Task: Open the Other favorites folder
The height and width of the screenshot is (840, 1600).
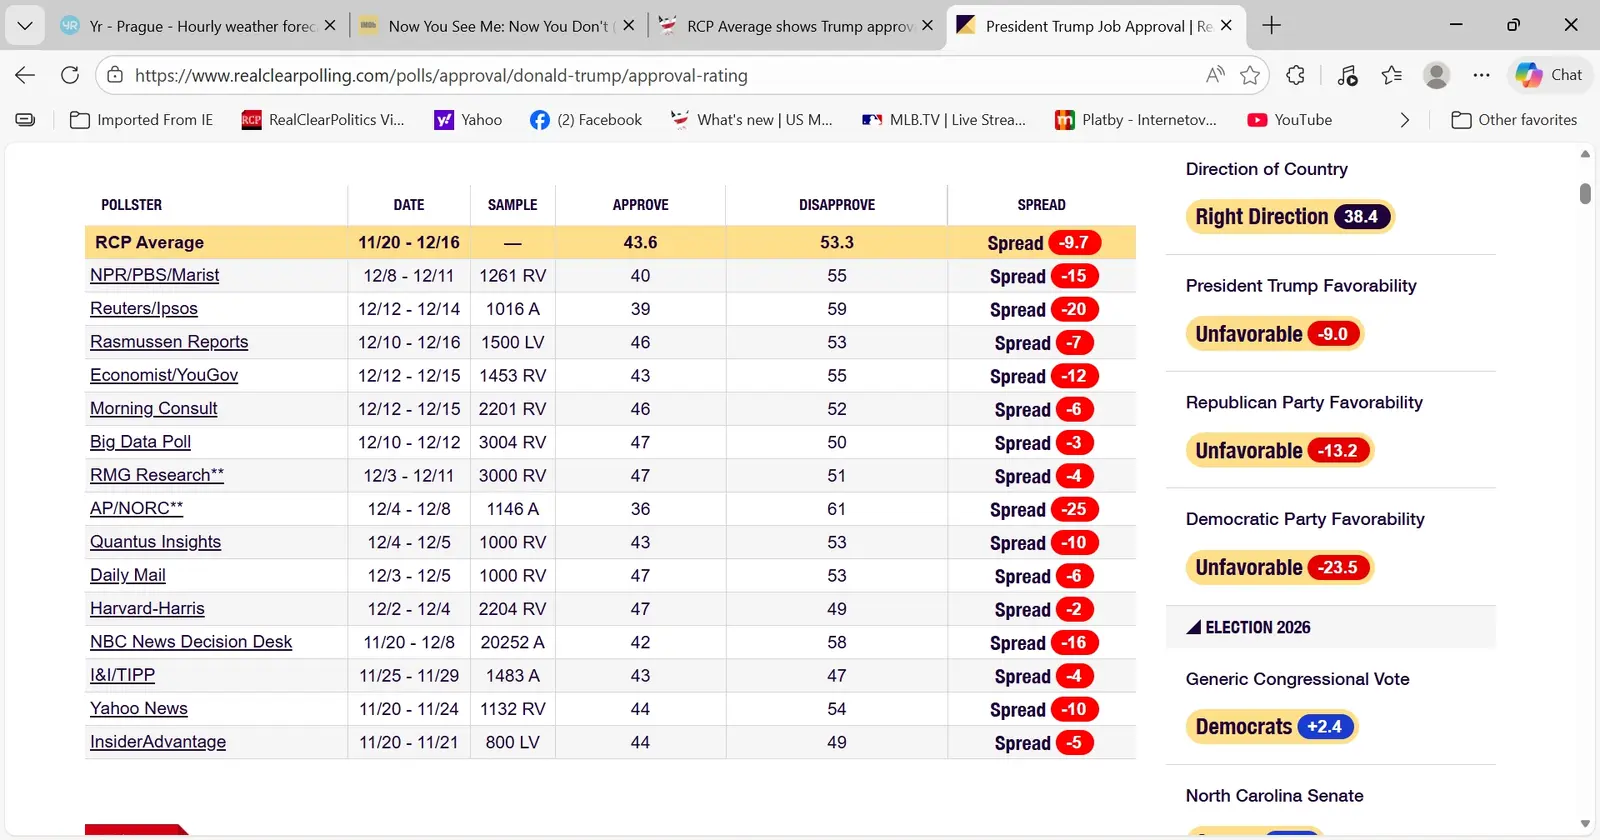Action: coord(1514,120)
